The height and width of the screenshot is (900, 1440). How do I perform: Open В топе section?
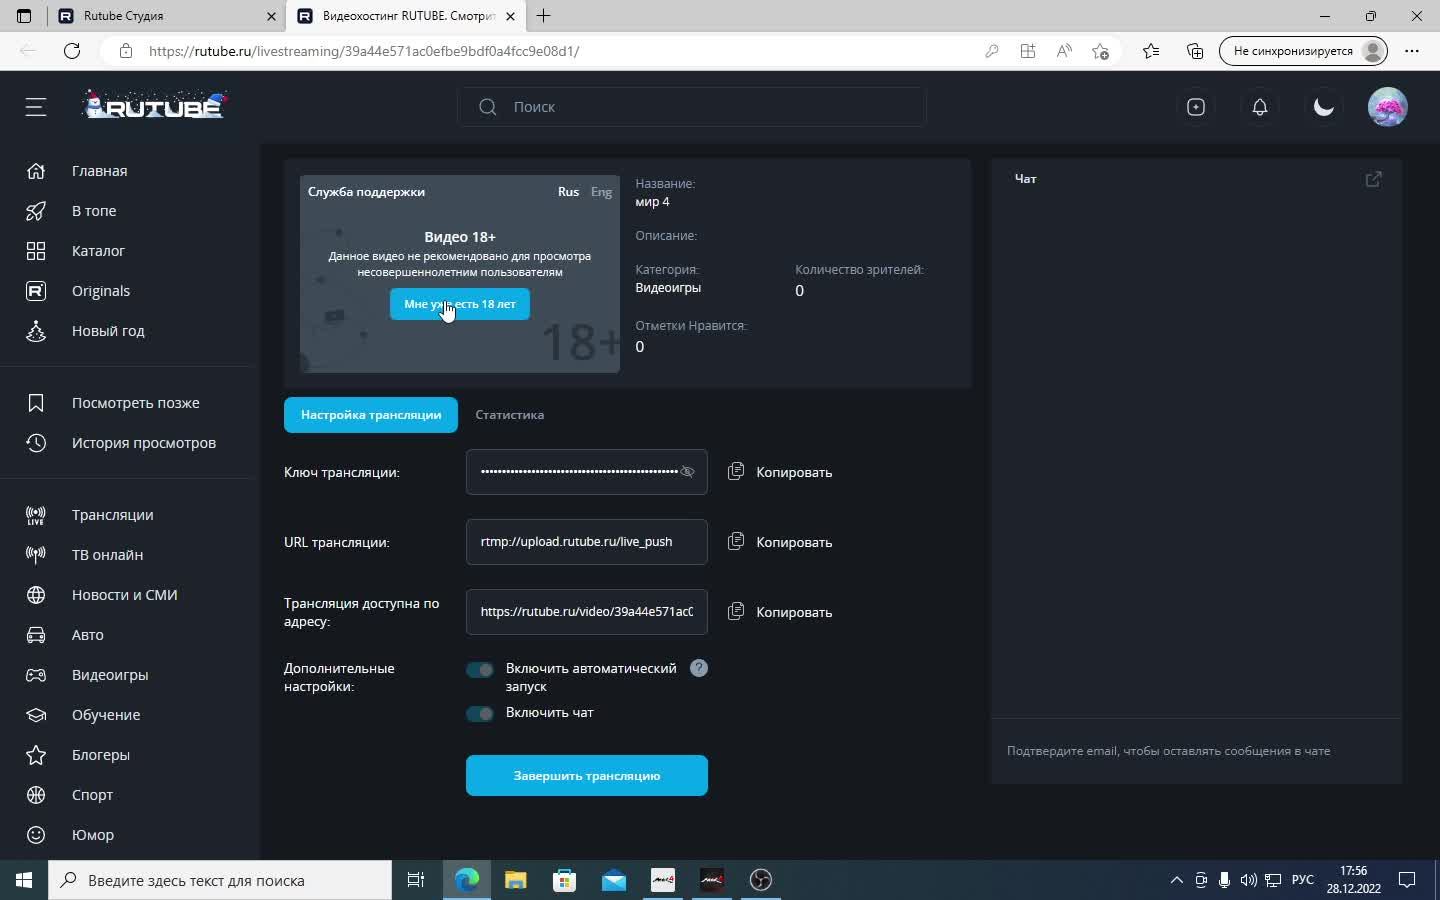94,211
